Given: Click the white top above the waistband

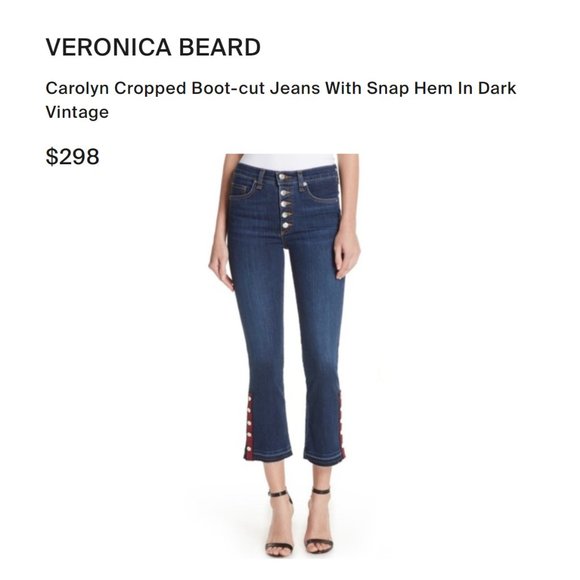Looking at the screenshot, I should (x=289, y=162).
